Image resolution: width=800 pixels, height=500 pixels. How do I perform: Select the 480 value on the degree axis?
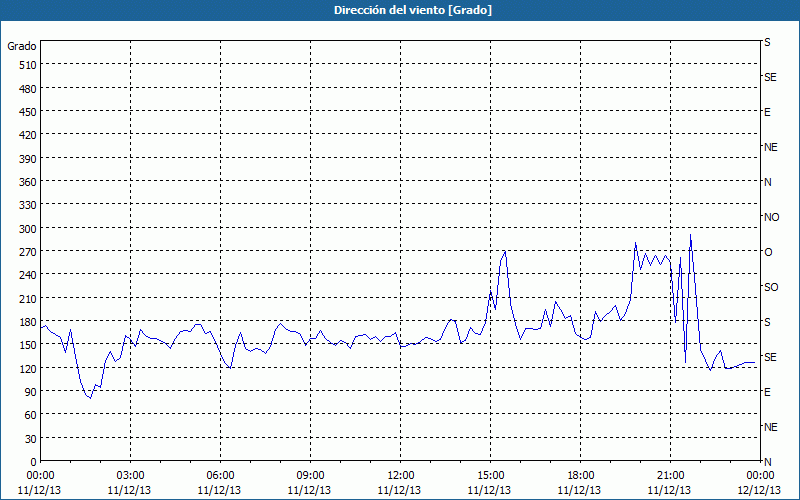pos(28,89)
